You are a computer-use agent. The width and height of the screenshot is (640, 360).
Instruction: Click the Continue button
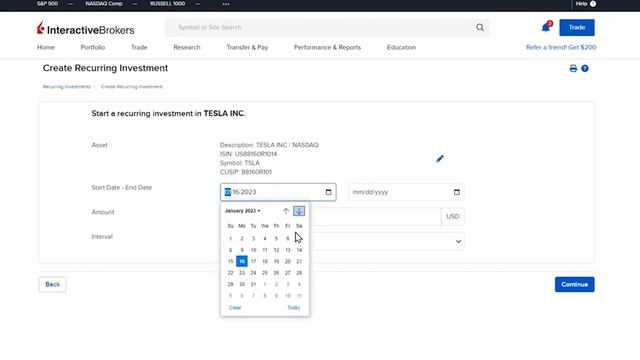click(574, 284)
